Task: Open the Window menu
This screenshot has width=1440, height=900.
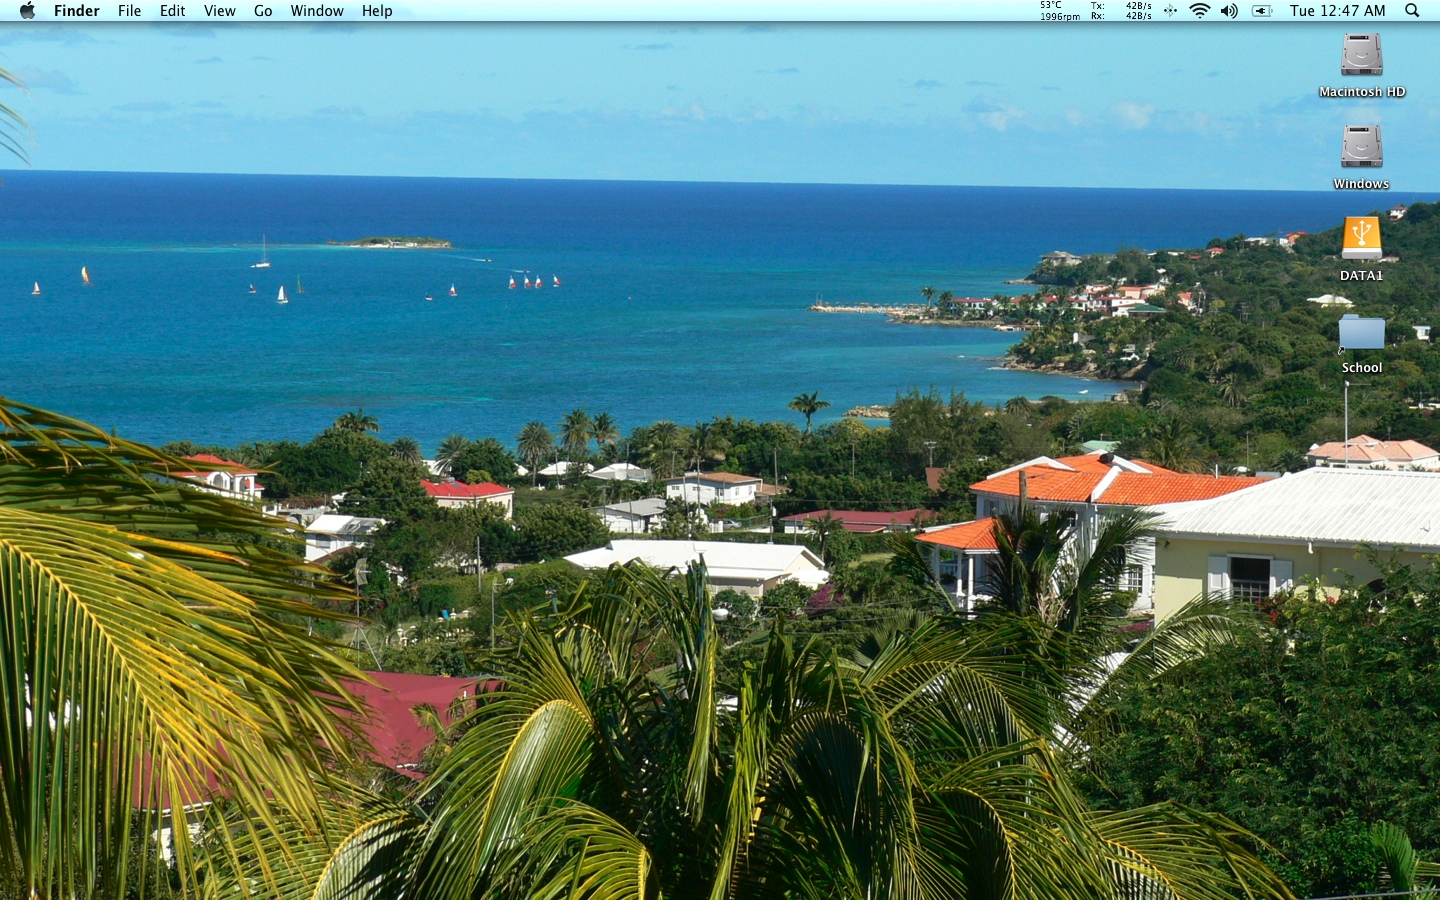Action: 316,11
